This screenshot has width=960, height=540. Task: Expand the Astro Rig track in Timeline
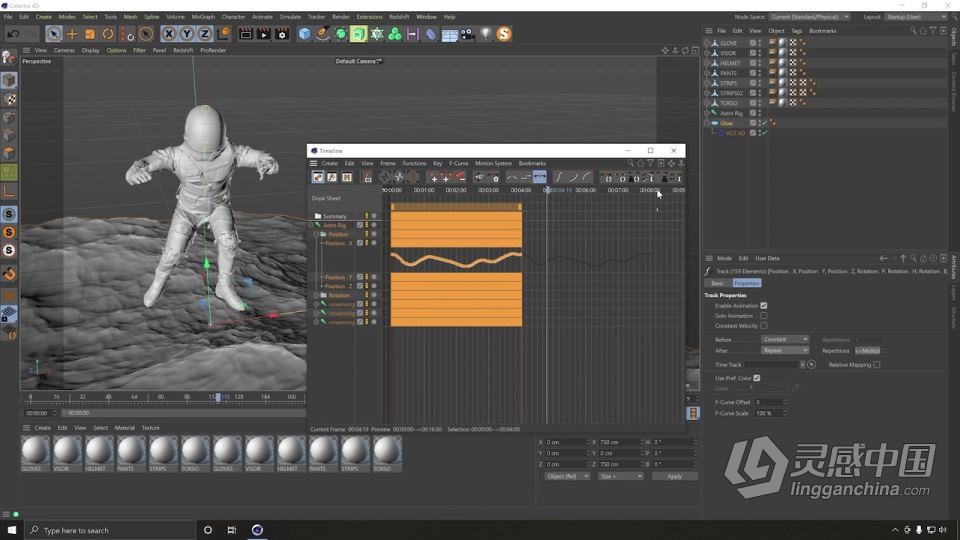[x=310, y=225]
